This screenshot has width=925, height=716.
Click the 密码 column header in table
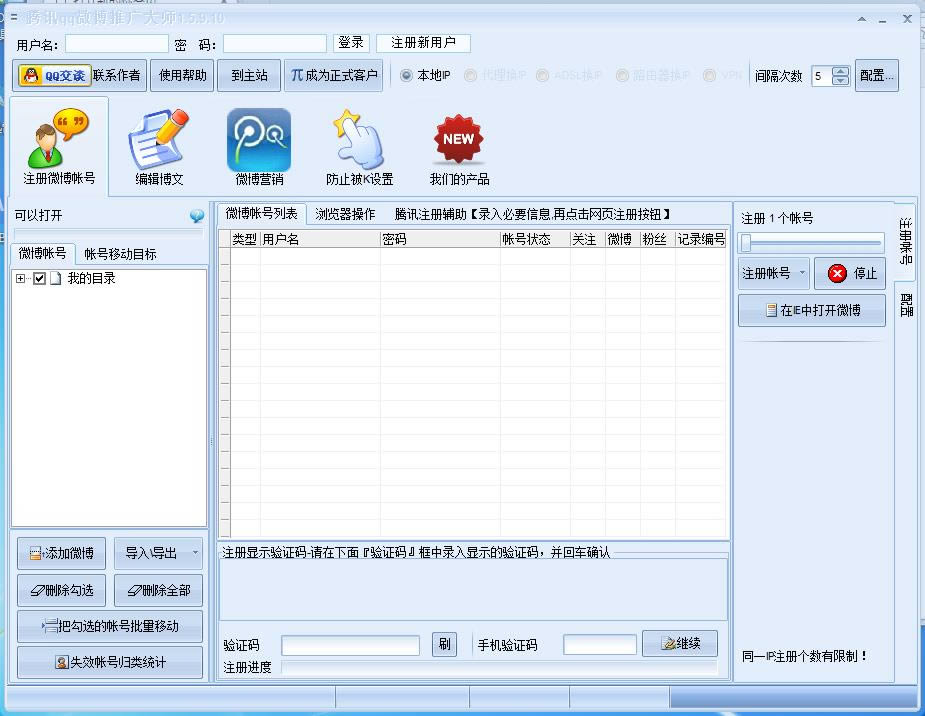[x=440, y=239]
